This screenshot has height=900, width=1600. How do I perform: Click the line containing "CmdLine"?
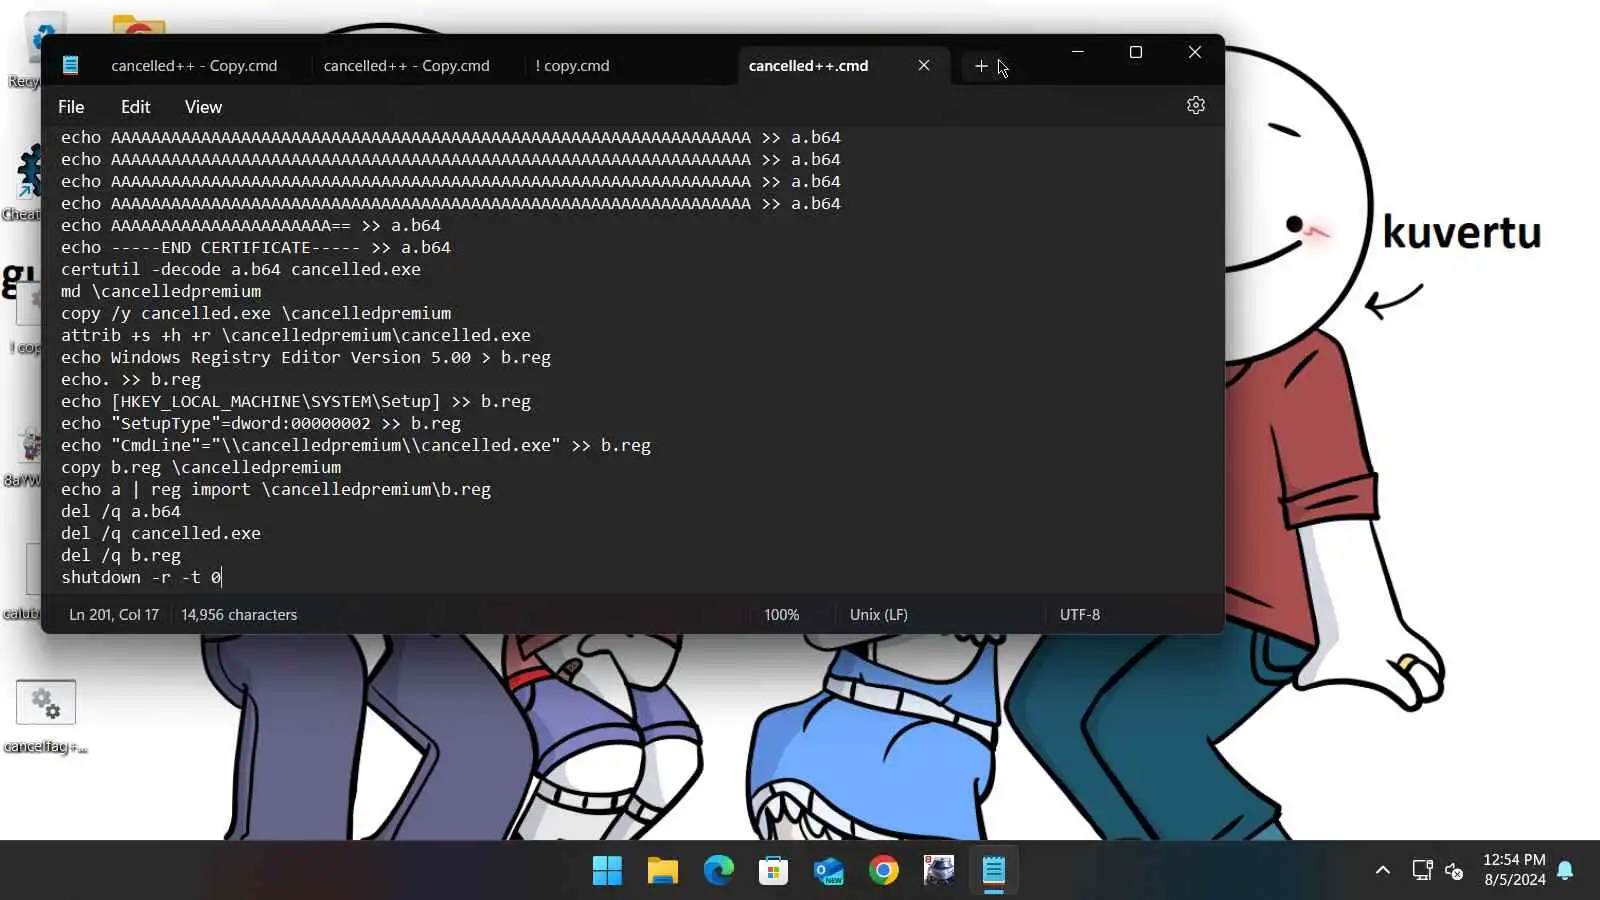pos(356,446)
